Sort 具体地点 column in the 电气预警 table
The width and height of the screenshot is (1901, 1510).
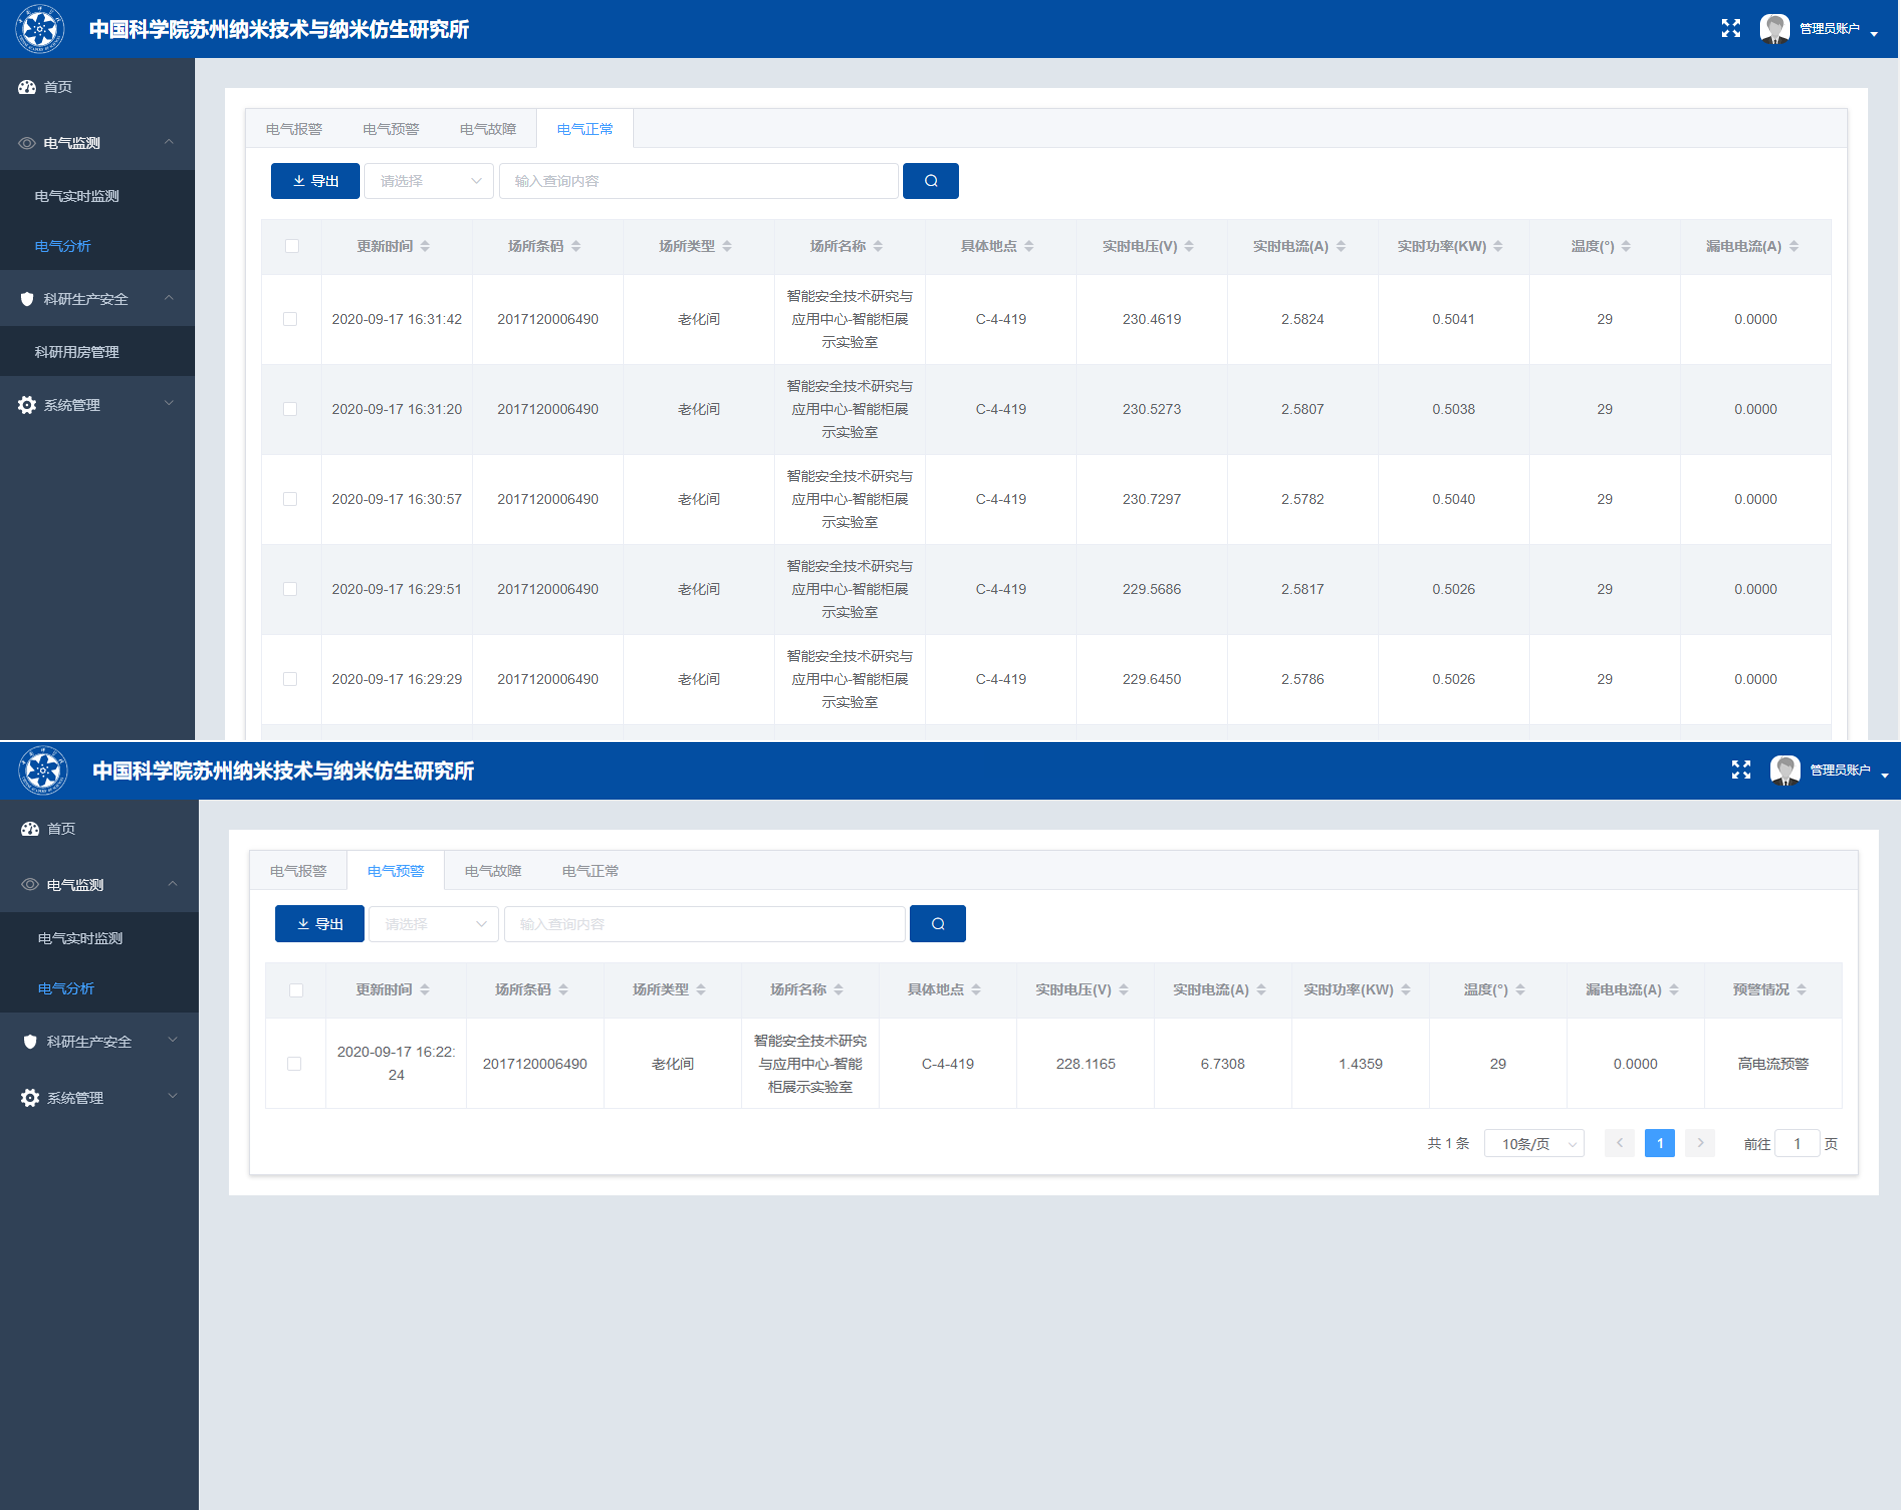(976, 990)
